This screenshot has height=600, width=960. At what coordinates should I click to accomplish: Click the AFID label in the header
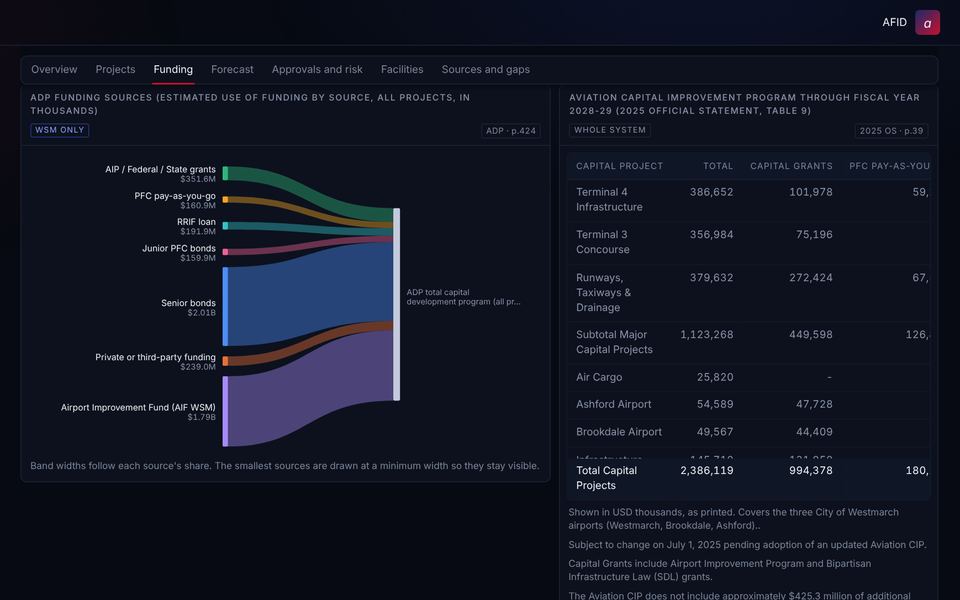tap(894, 23)
